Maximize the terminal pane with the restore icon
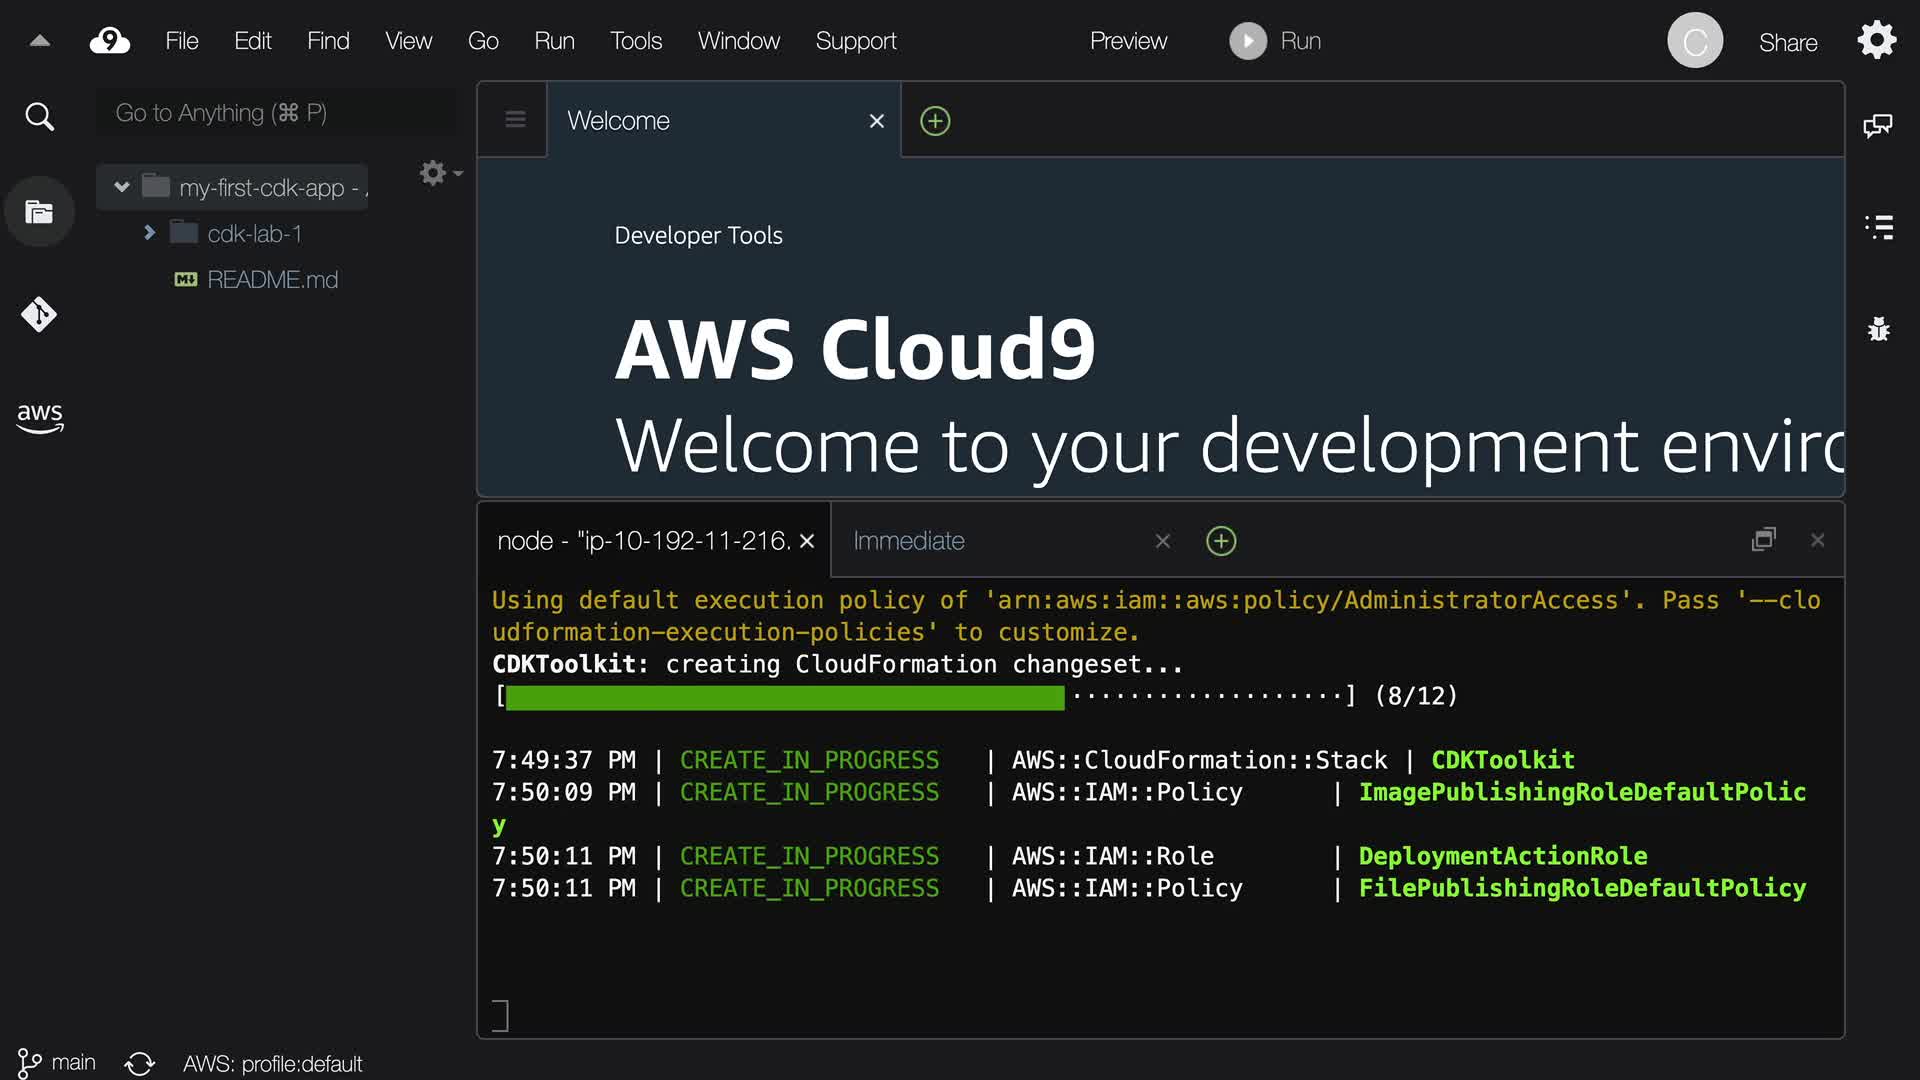This screenshot has height=1080, width=1920. point(1764,540)
